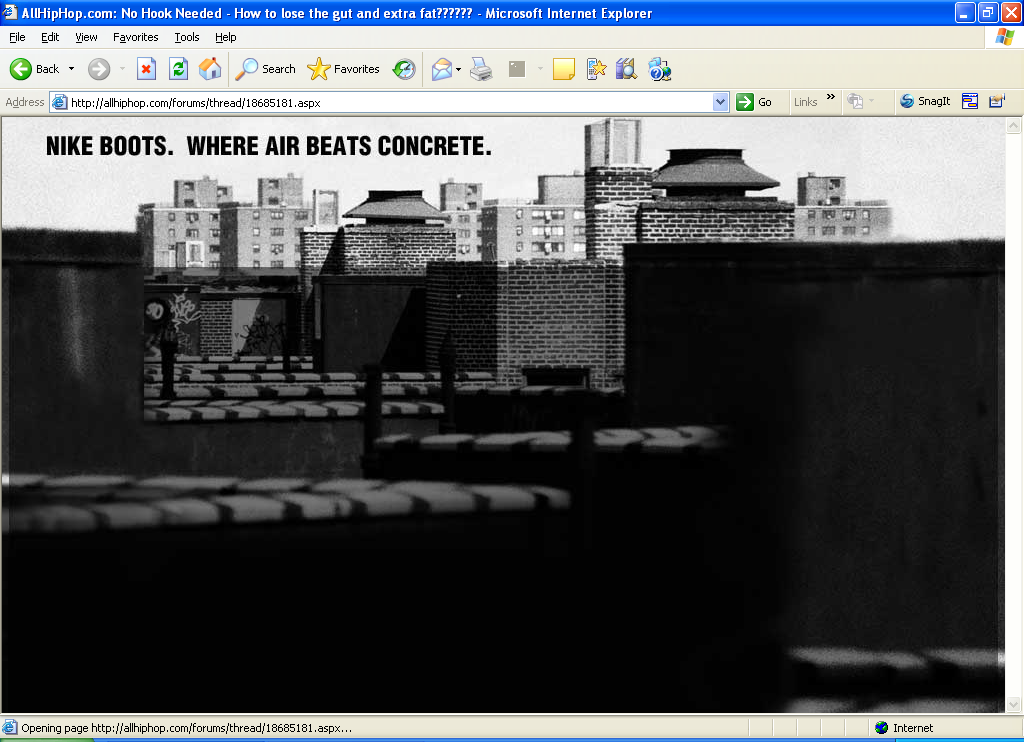This screenshot has height=742, width=1024.
Task: Go to the Home page
Action: pyautogui.click(x=210, y=69)
